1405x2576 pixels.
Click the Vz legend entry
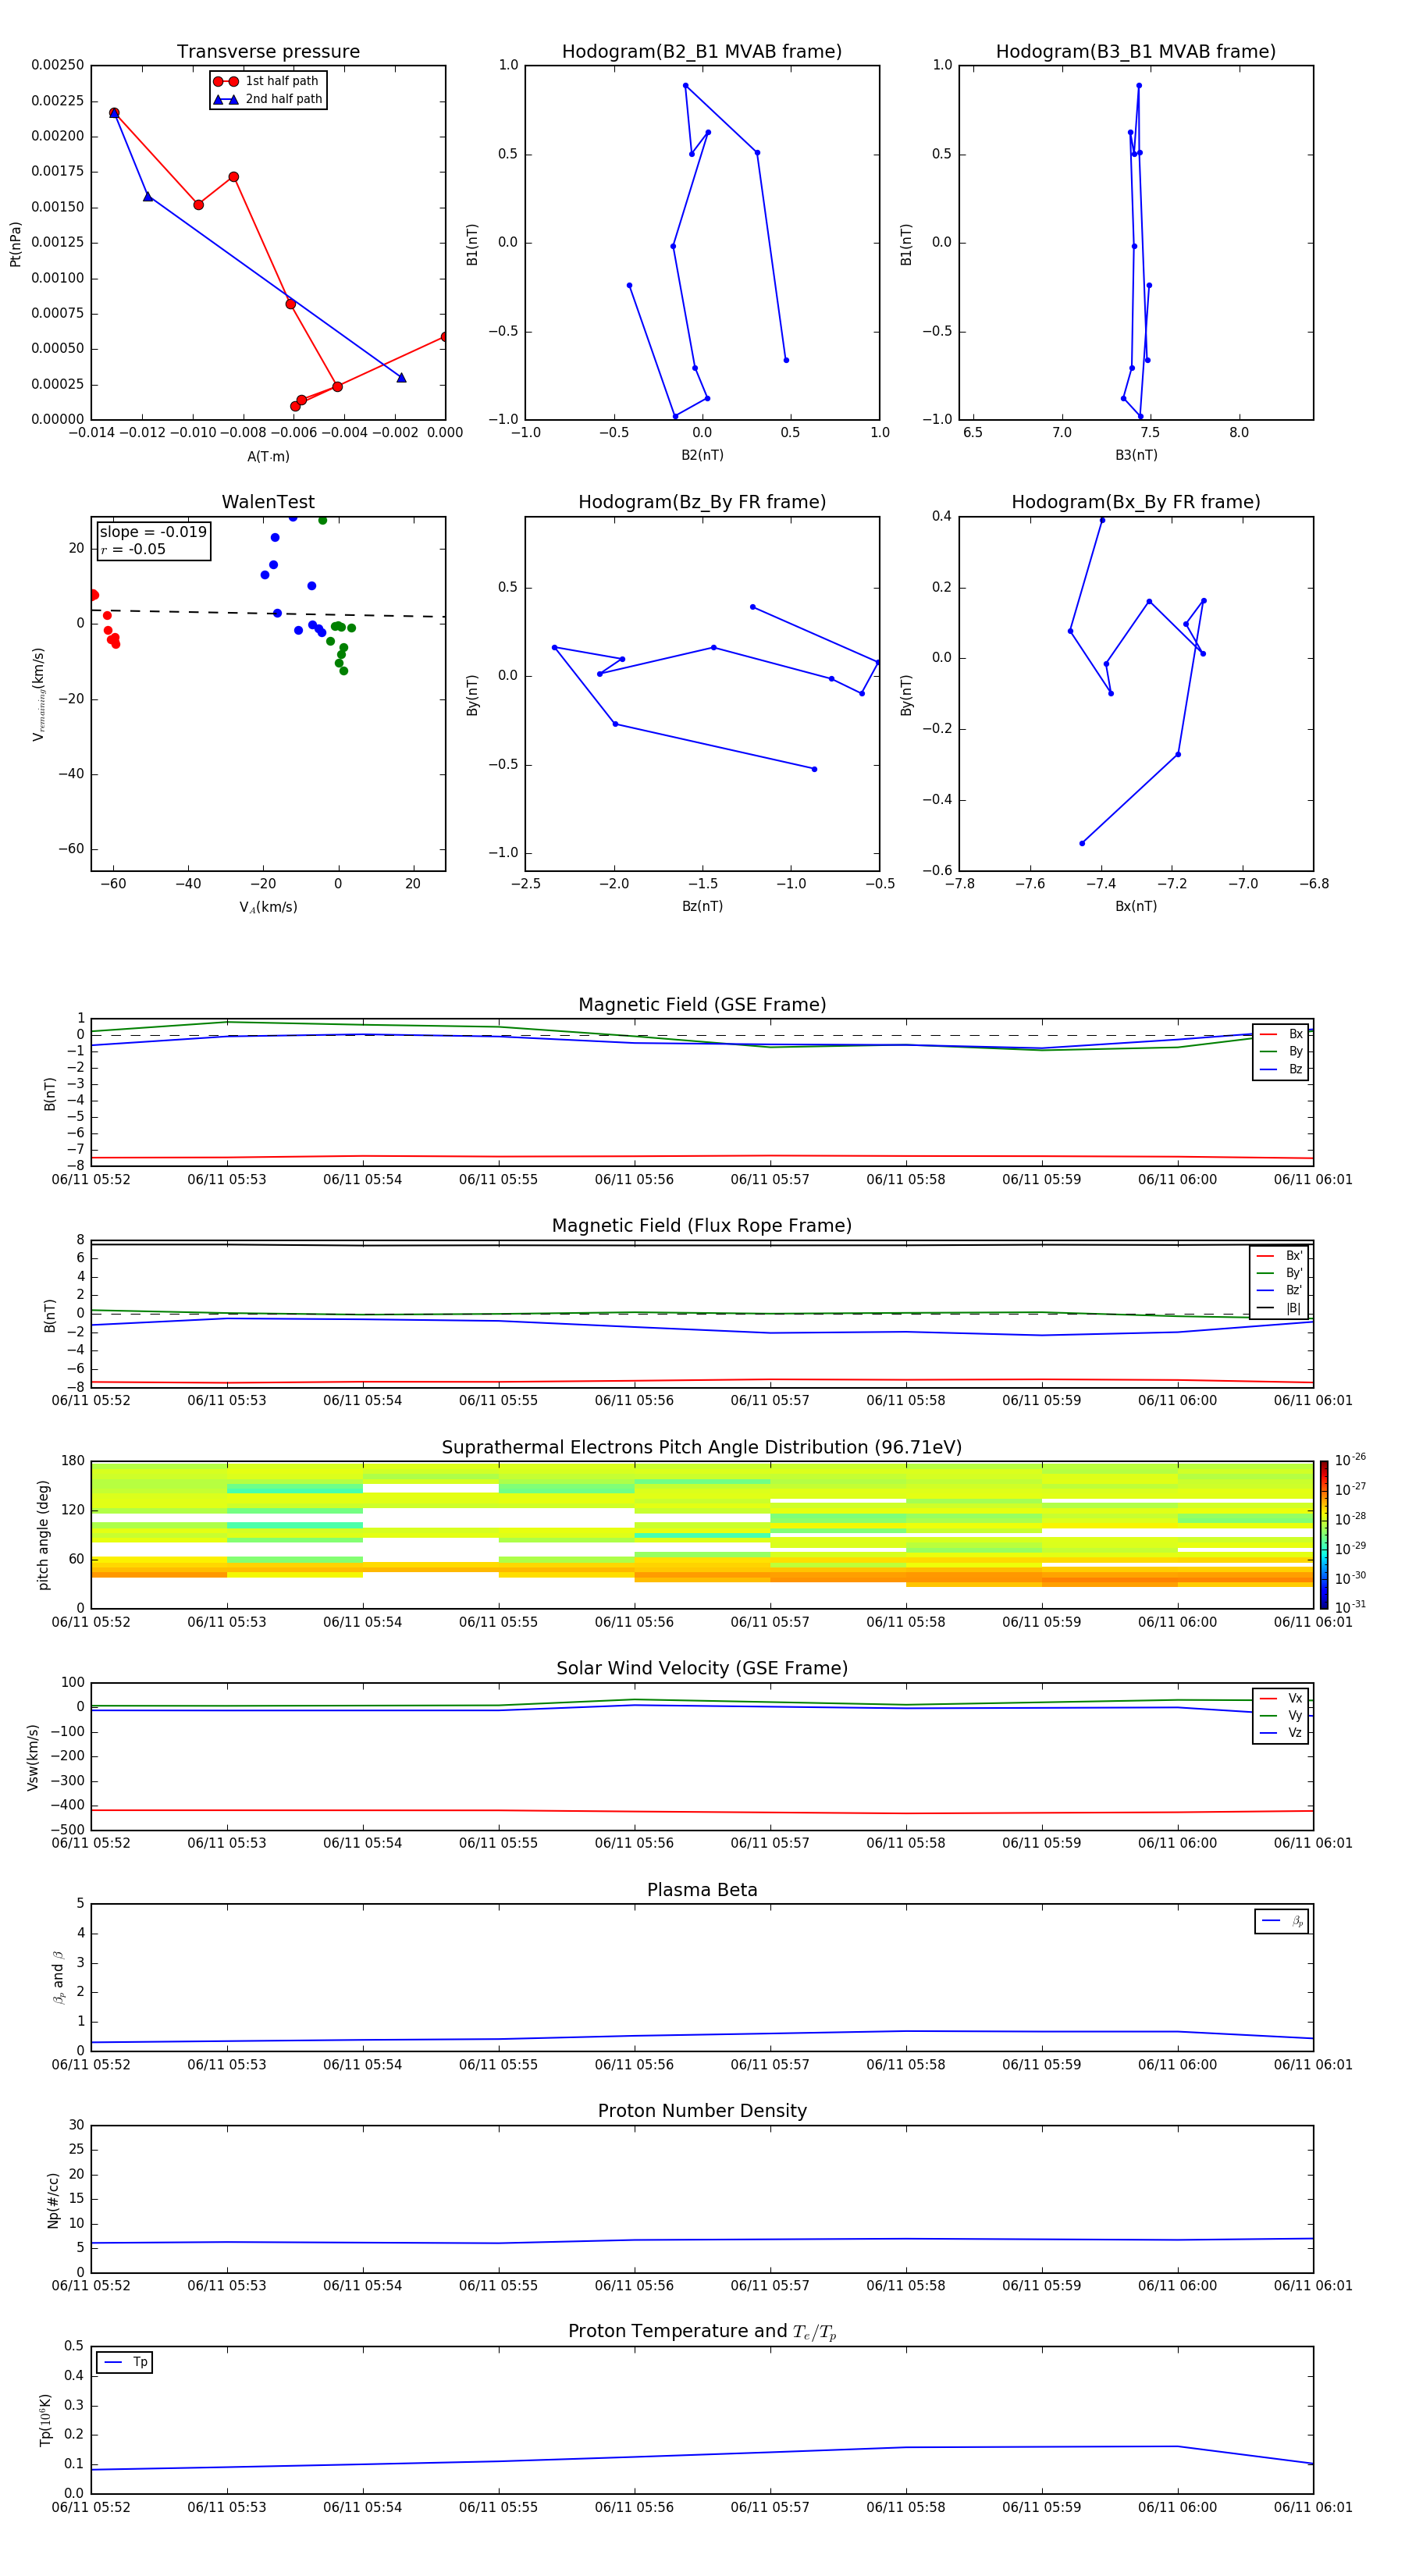(1281, 1733)
